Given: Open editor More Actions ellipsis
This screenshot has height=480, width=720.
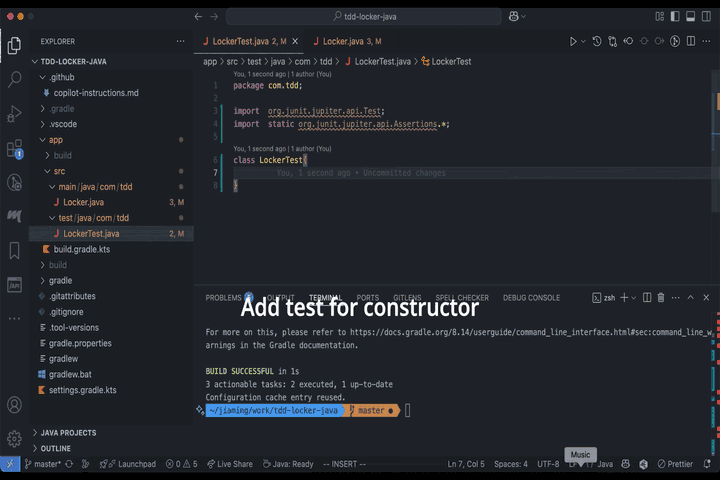Looking at the screenshot, I should (x=706, y=41).
